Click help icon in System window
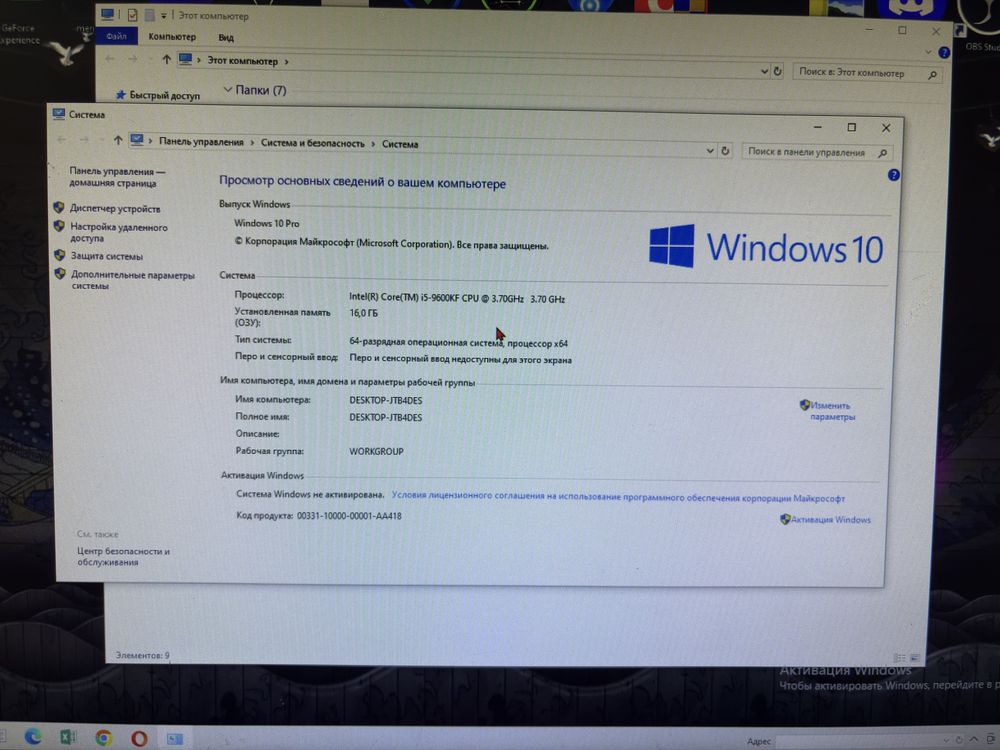The image size is (1000, 750). (893, 175)
